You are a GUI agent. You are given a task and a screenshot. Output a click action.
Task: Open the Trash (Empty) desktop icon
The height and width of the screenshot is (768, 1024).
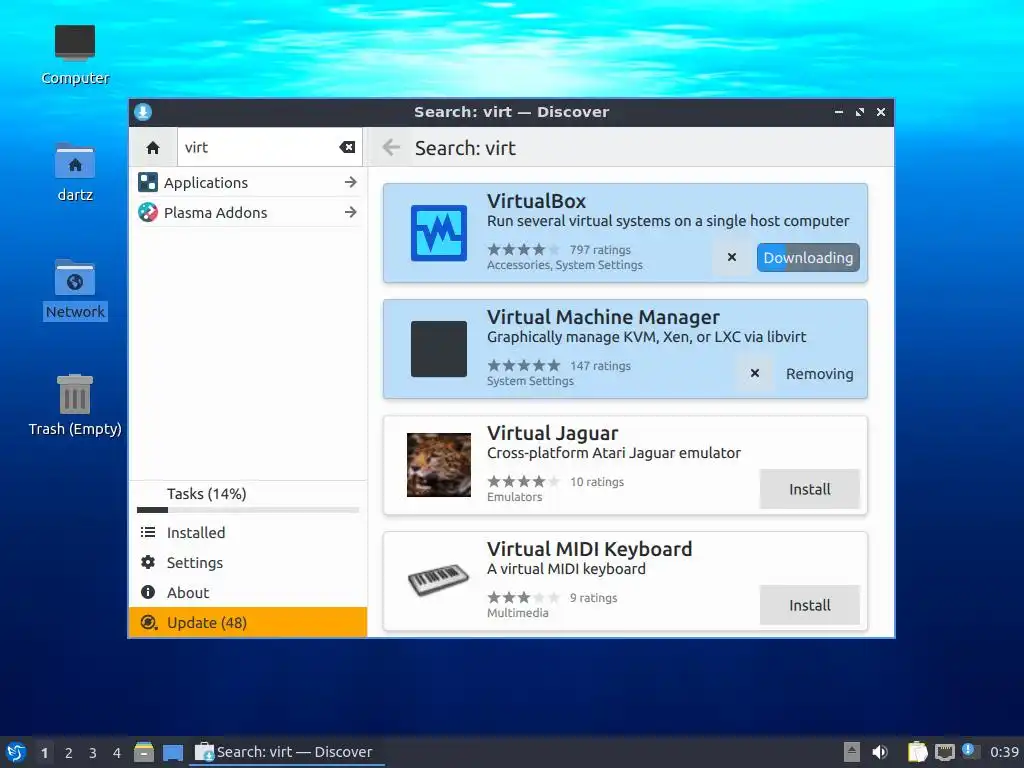coord(75,406)
